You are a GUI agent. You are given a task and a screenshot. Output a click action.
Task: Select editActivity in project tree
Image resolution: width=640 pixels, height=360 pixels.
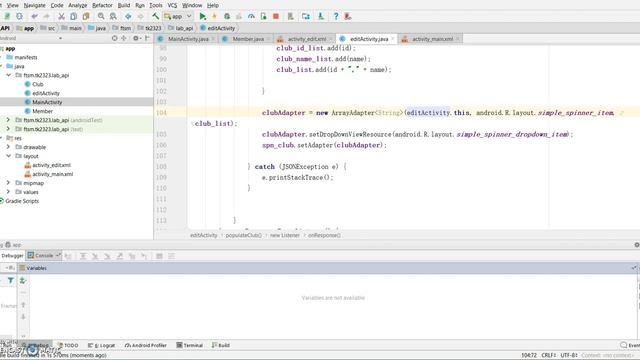[46, 93]
